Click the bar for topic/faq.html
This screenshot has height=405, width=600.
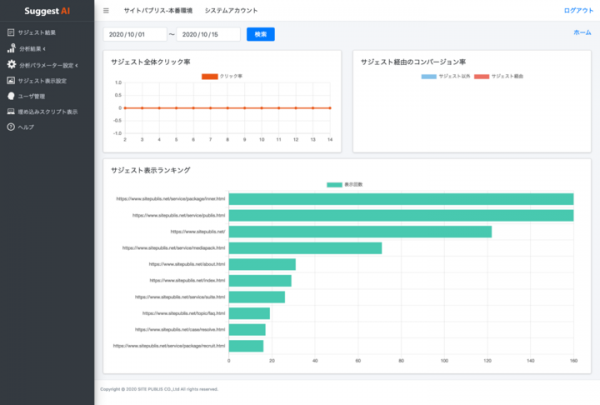(249, 313)
